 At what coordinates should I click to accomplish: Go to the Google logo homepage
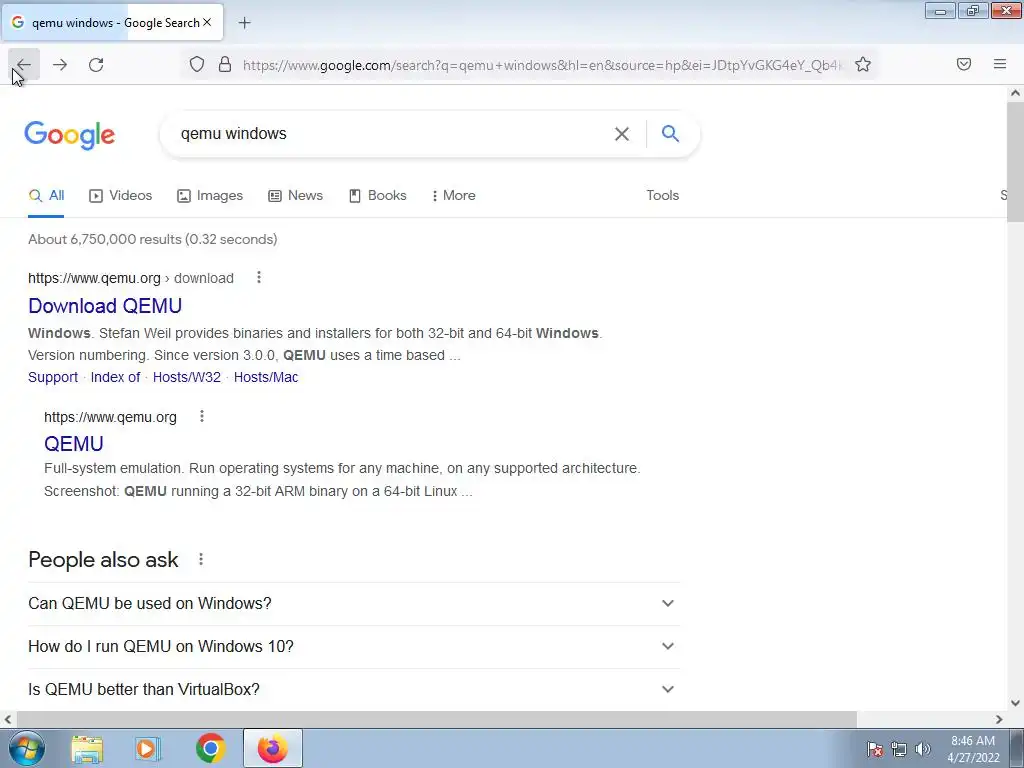coord(70,135)
